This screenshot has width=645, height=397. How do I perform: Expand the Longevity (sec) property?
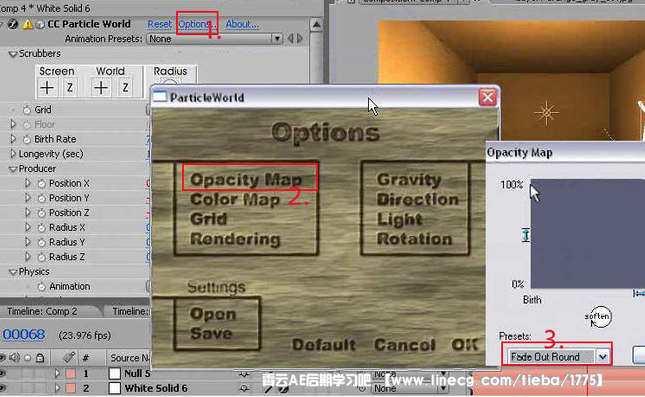(x=13, y=154)
